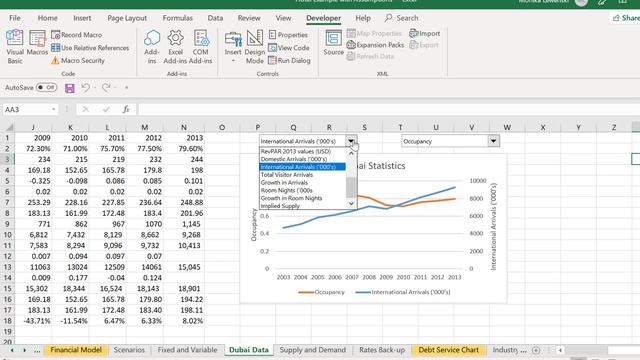The width and height of the screenshot is (640, 360).
Task: Click XML Import
Action: 424,33
